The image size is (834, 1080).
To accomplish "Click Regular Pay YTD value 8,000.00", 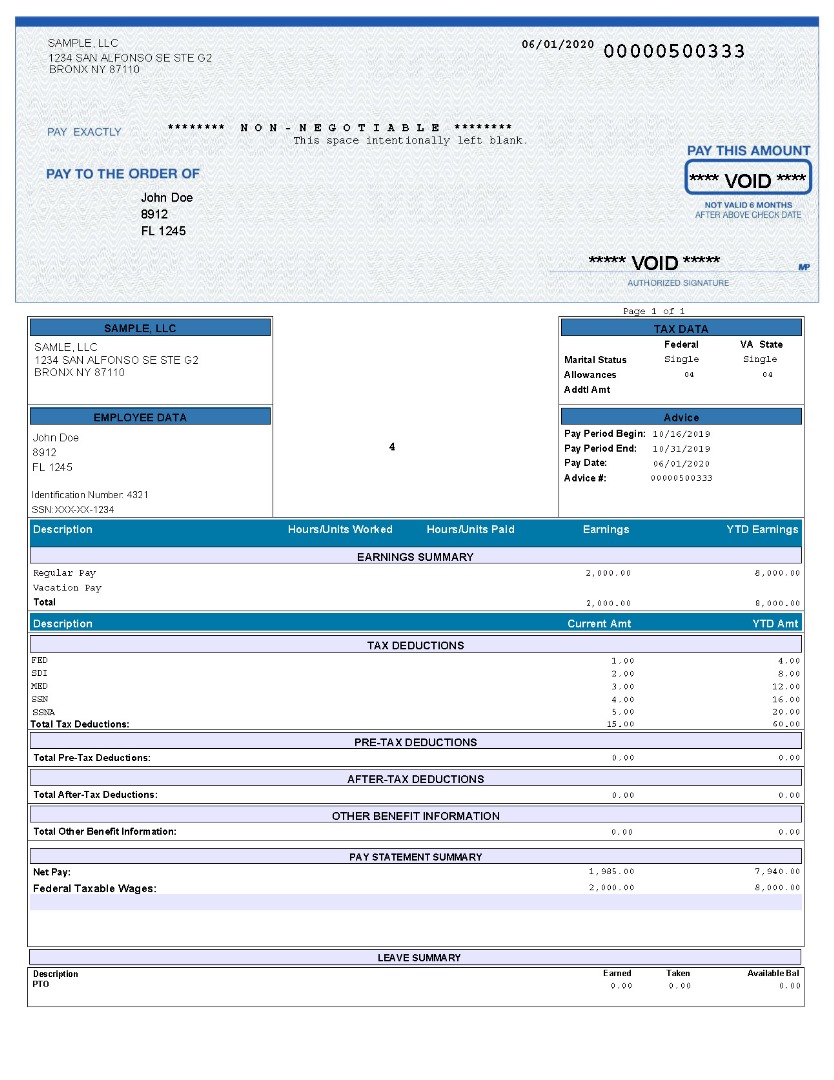I will [x=778, y=573].
